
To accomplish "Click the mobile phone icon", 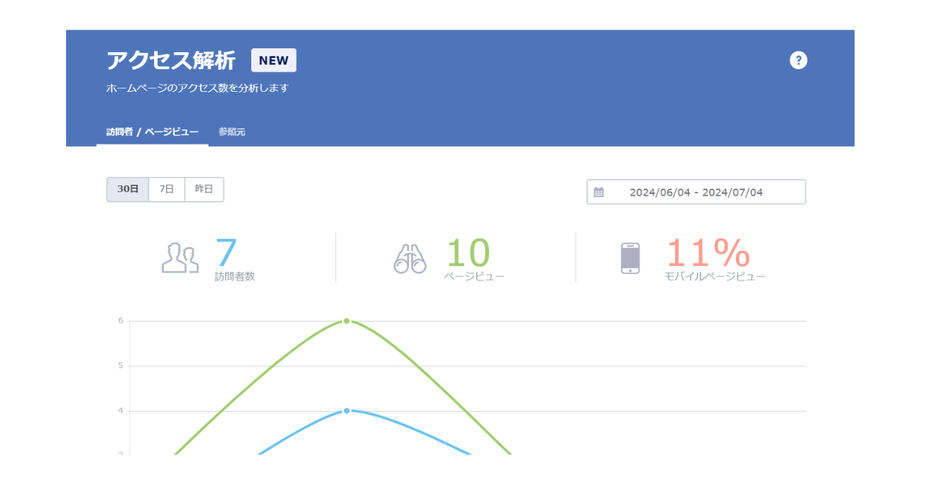I will 630,258.
